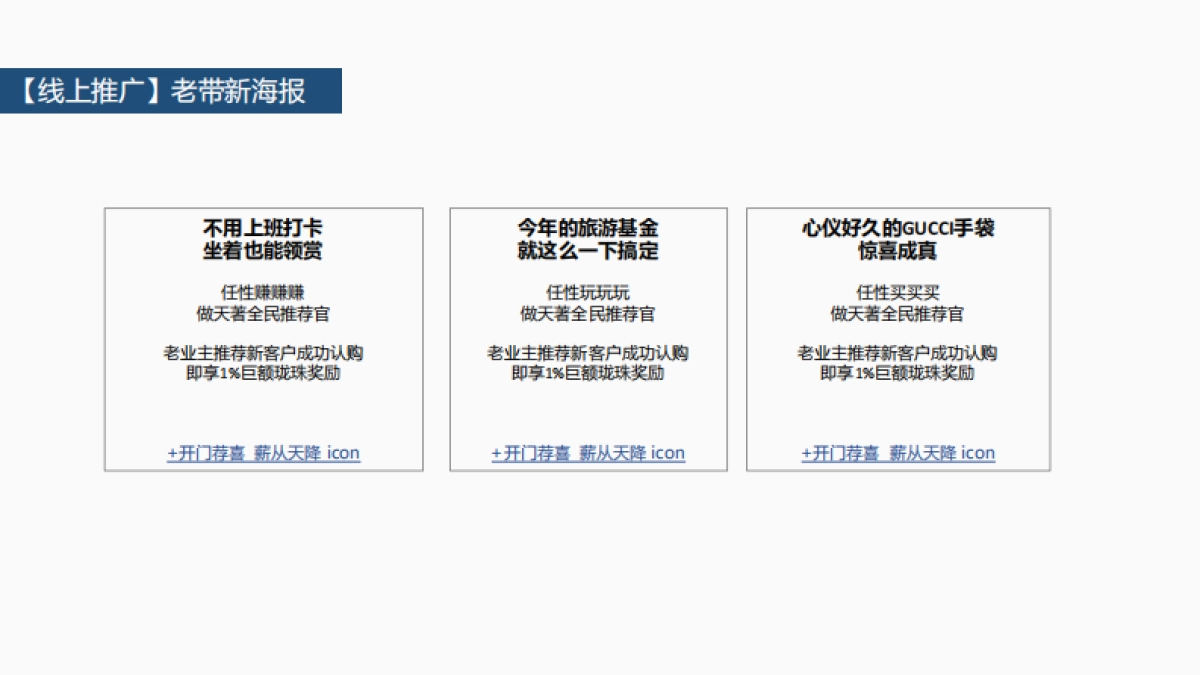This screenshot has height=675, width=1200.
Task: Click the plus sign before 开门荐喜 in the right card
Action: coord(806,453)
